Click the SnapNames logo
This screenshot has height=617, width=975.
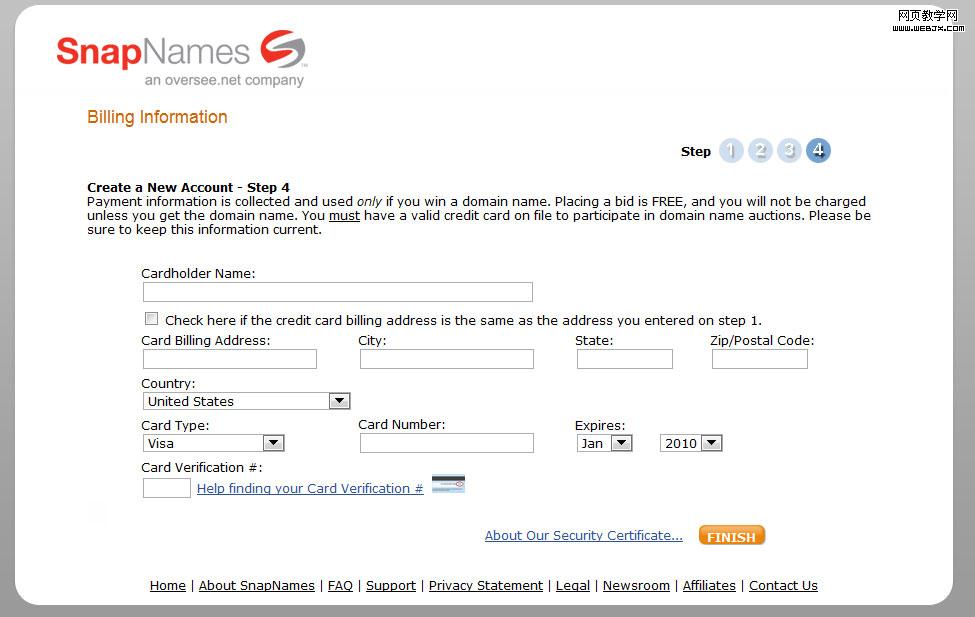(181, 58)
